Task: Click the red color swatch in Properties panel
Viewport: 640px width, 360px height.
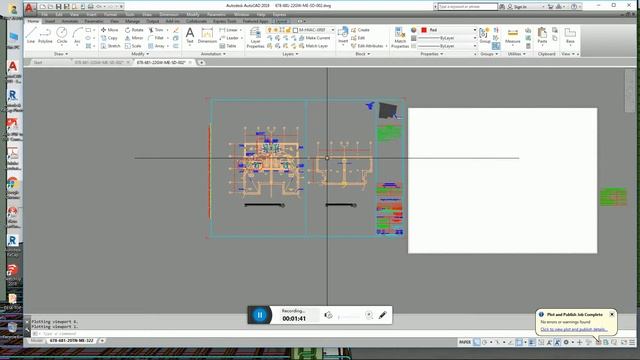Action: [424, 30]
